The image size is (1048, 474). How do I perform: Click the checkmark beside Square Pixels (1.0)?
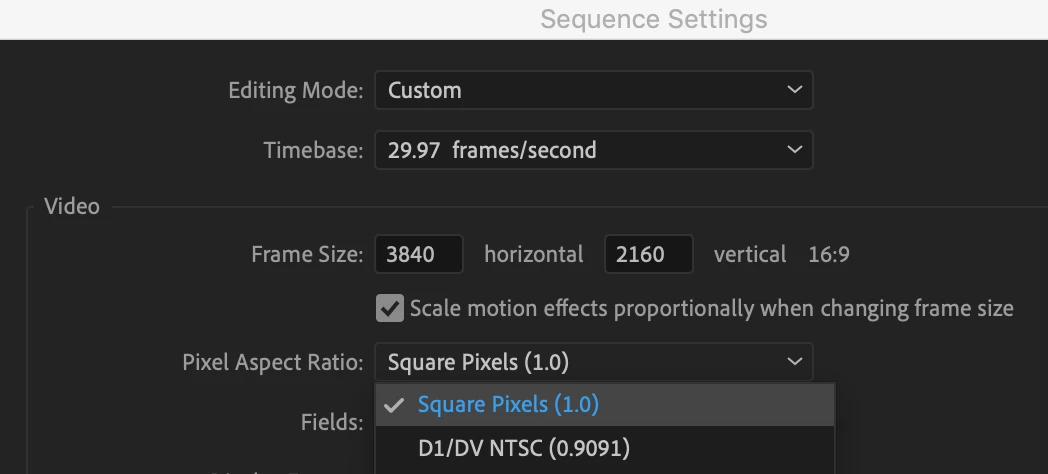pyautogui.click(x=394, y=405)
